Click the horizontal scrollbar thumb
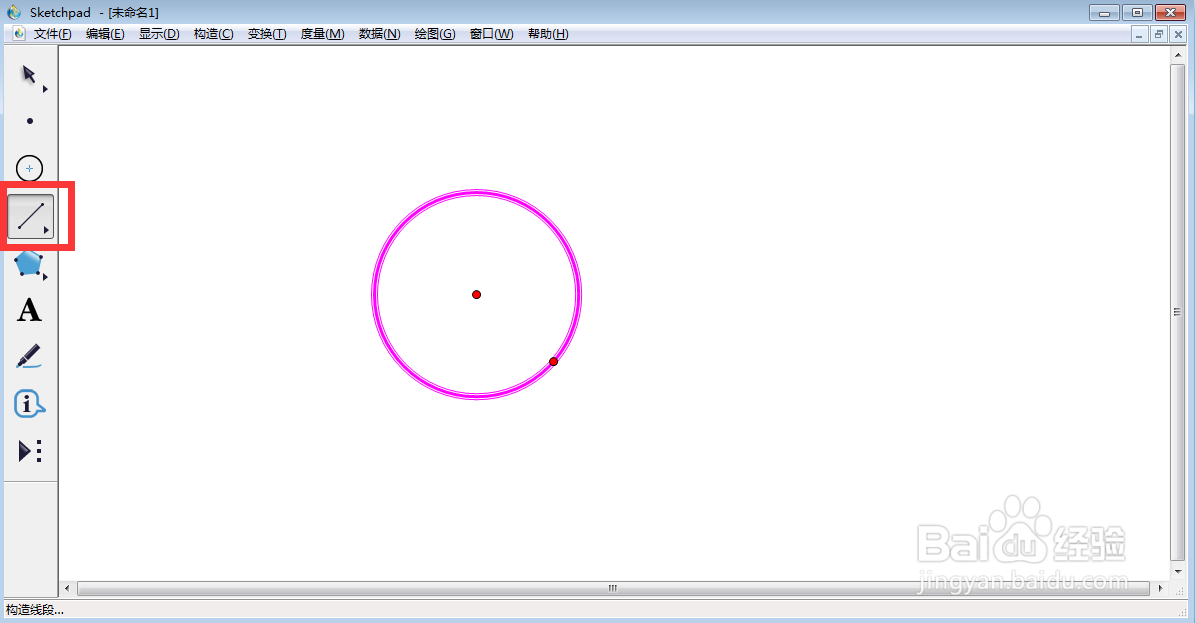1195x623 pixels. 613,588
